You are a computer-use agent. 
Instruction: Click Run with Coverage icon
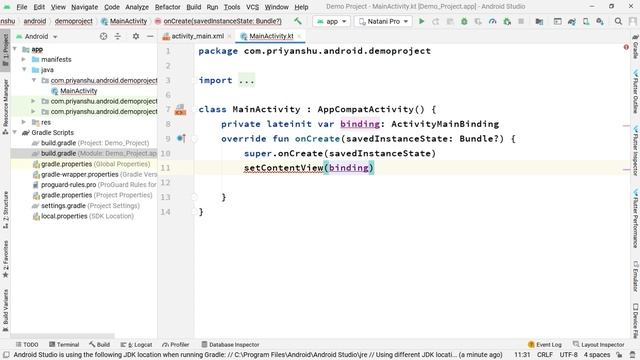coord(478,21)
